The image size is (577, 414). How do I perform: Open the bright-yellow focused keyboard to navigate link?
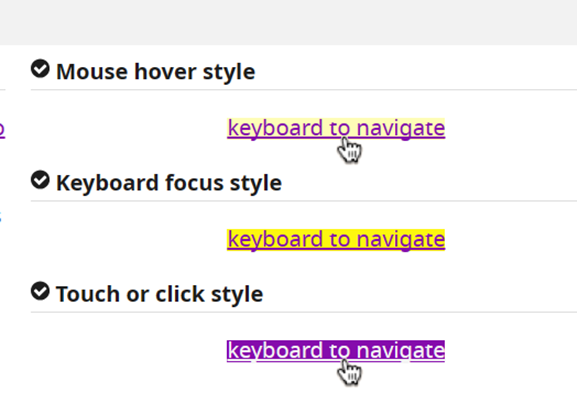point(336,240)
